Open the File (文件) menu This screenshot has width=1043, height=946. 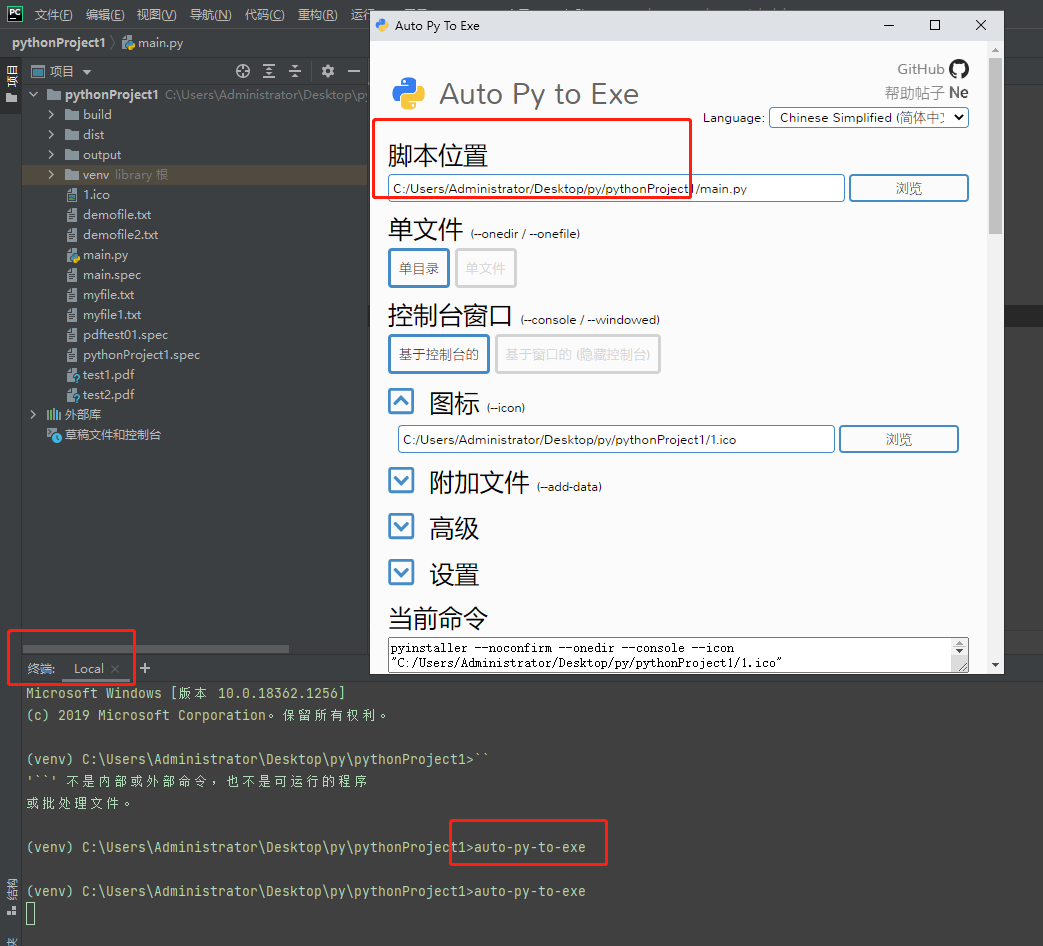[53, 15]
